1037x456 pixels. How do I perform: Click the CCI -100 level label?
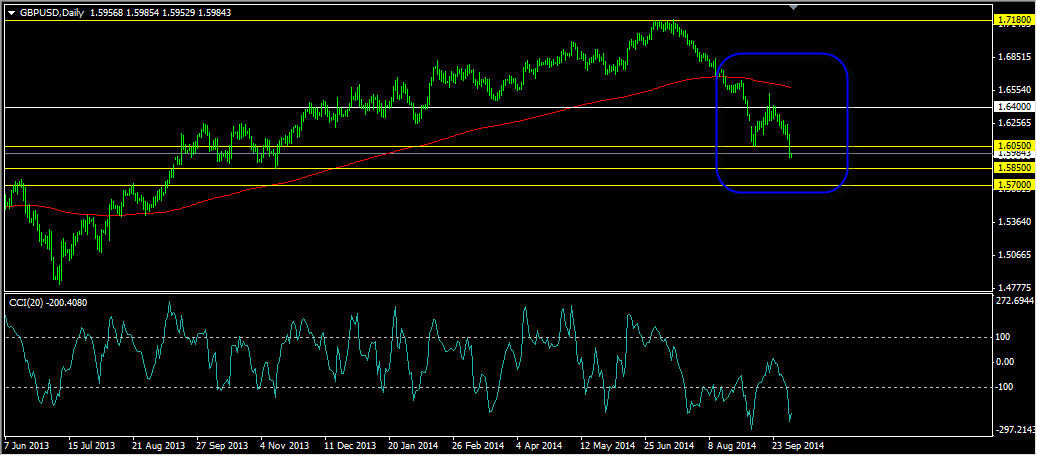[1007, 387]
